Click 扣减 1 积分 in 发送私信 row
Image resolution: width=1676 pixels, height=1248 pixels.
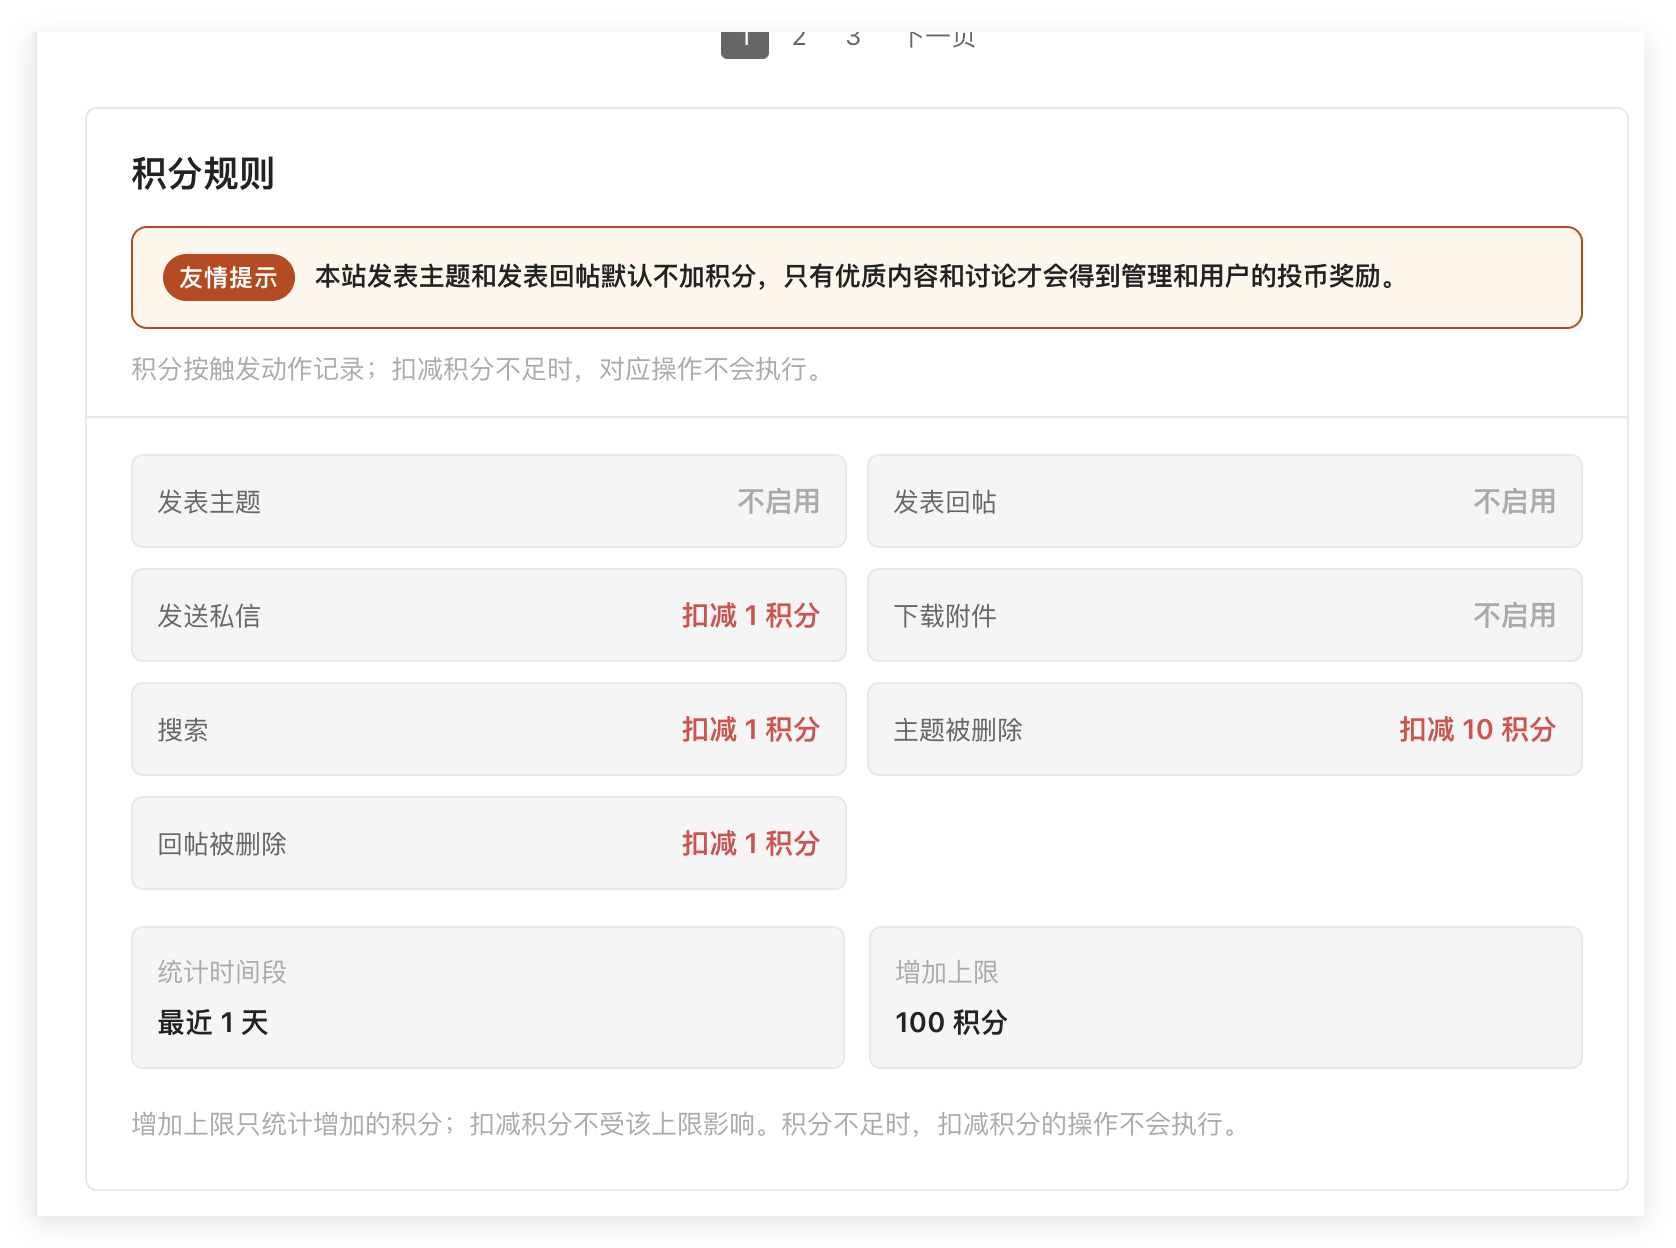(x=751, y=615)
